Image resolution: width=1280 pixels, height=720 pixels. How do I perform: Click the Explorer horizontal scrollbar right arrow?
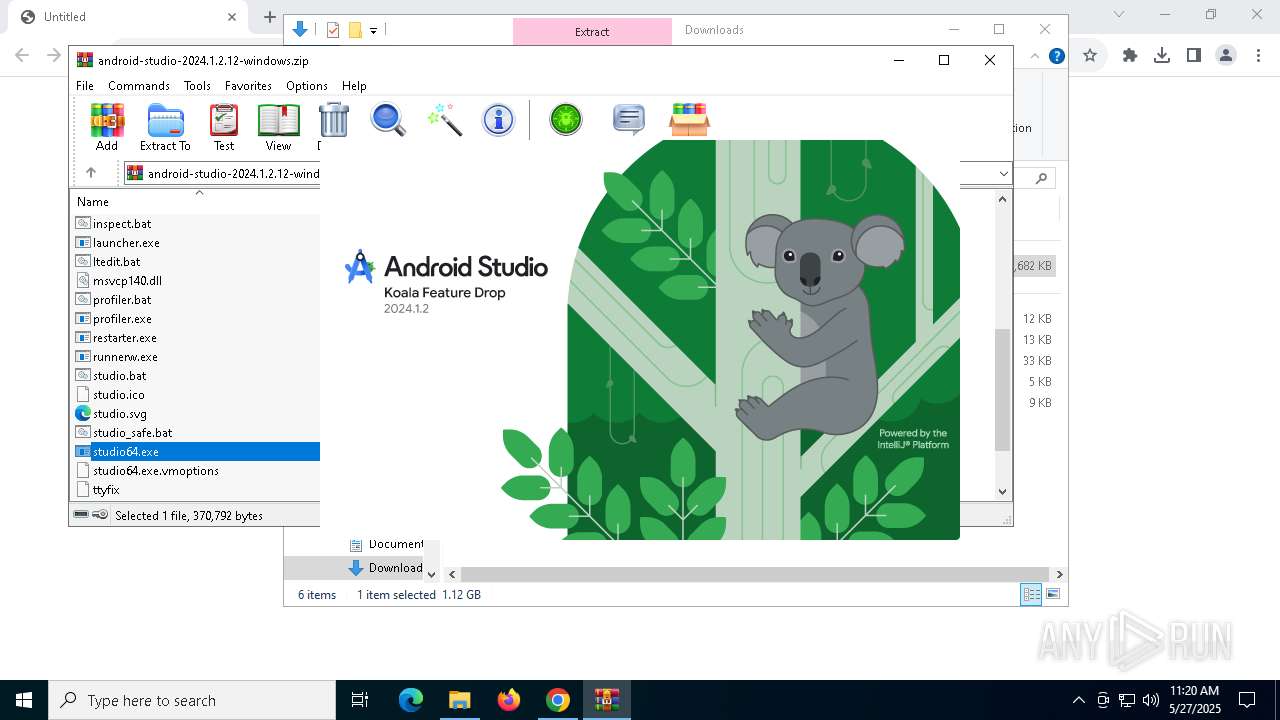(1059, 574)
